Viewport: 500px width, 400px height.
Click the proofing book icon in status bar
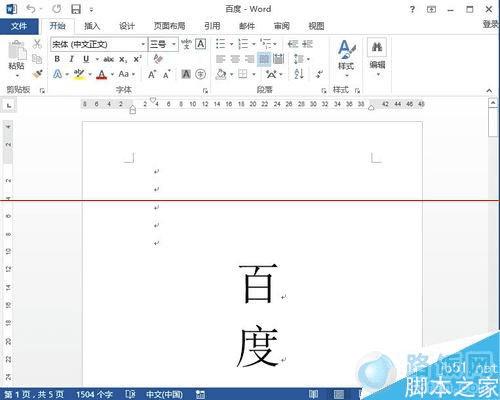pyautogui.click(x=130, y=394)
